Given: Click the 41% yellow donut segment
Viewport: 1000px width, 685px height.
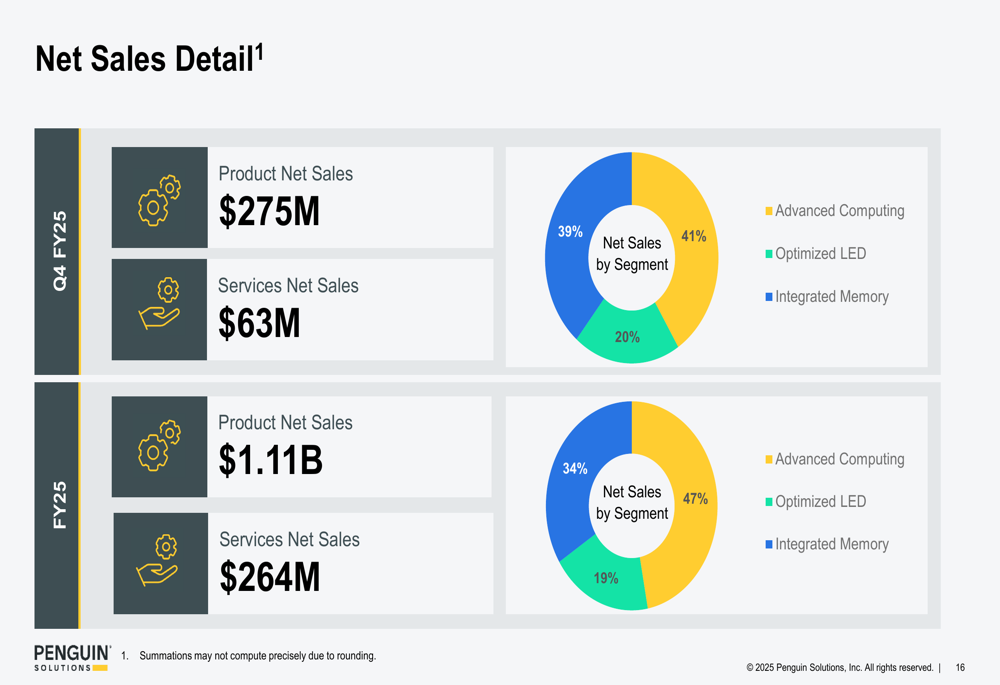Looking at the screenshot, I should pyautogui.click(x=693, y=237).
